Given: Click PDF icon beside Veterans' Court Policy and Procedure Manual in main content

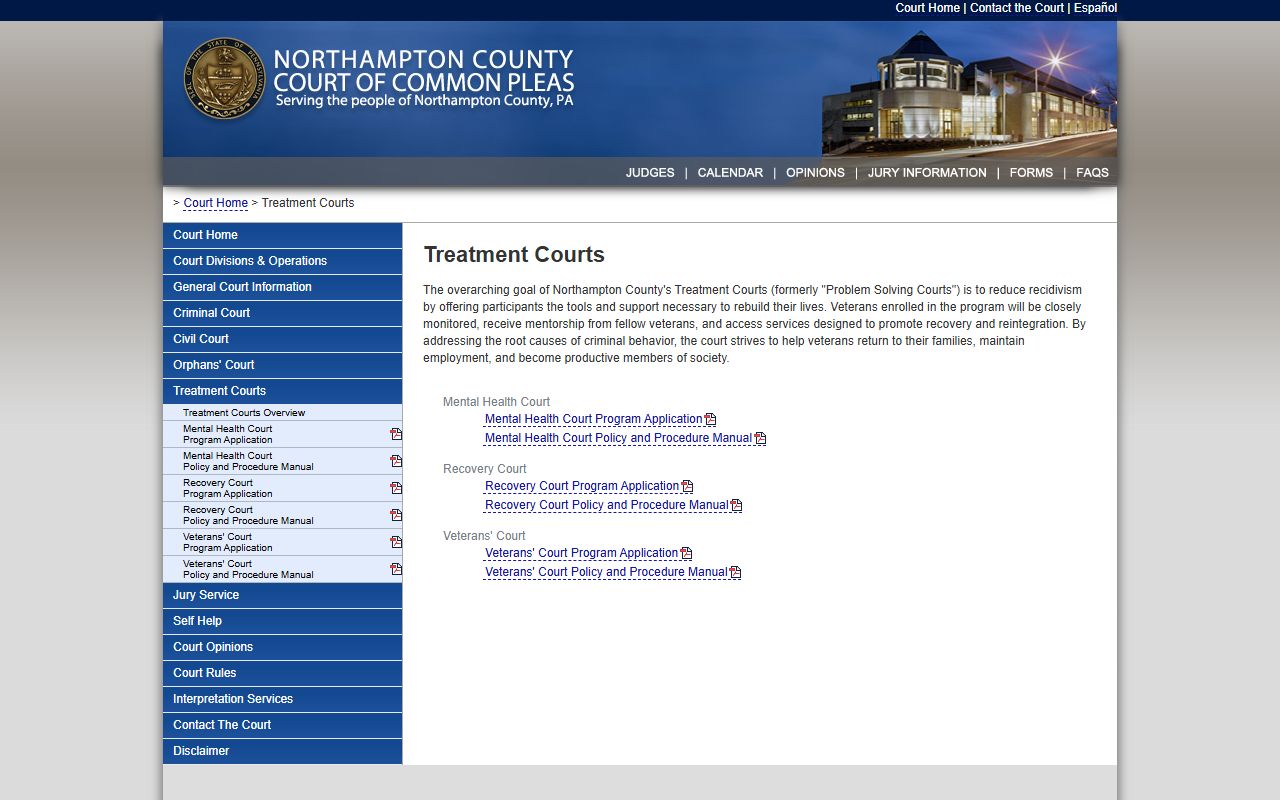Looking at the screenshot, I should [735, 573].
